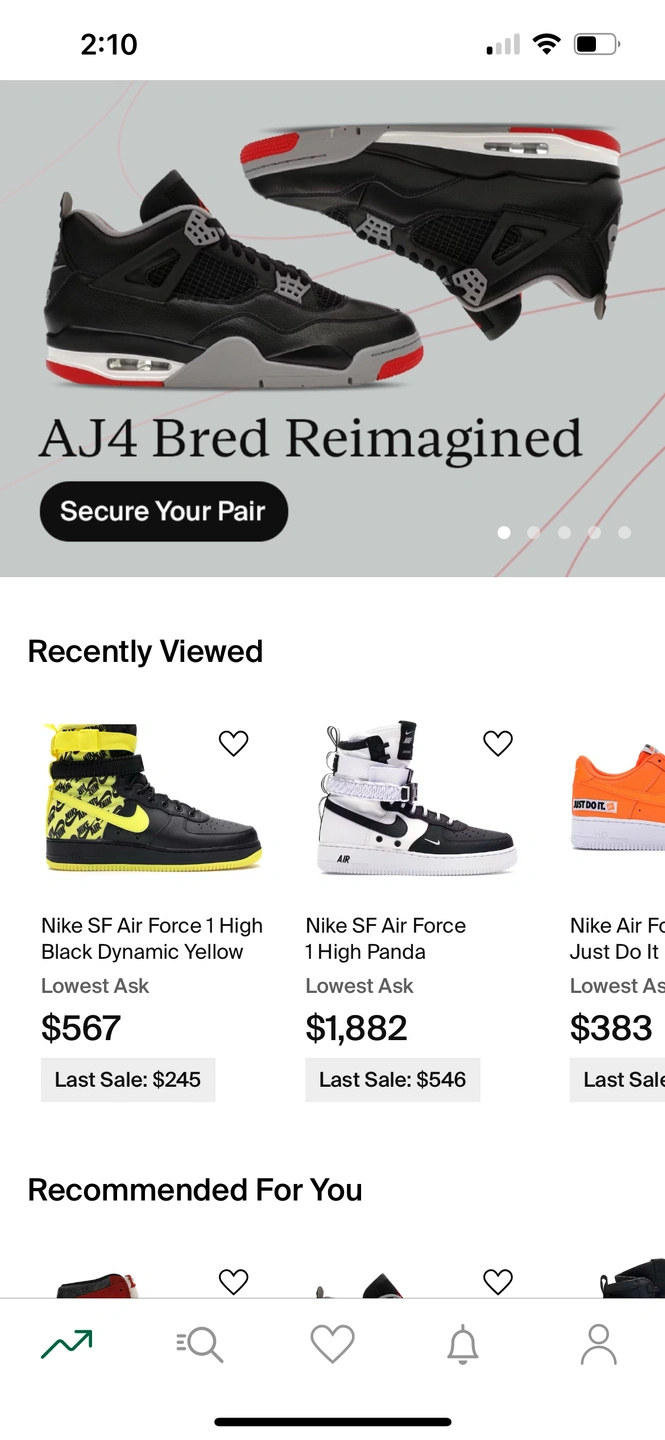
Task: Open the trending home tab icon
Action: [67, 1344]
